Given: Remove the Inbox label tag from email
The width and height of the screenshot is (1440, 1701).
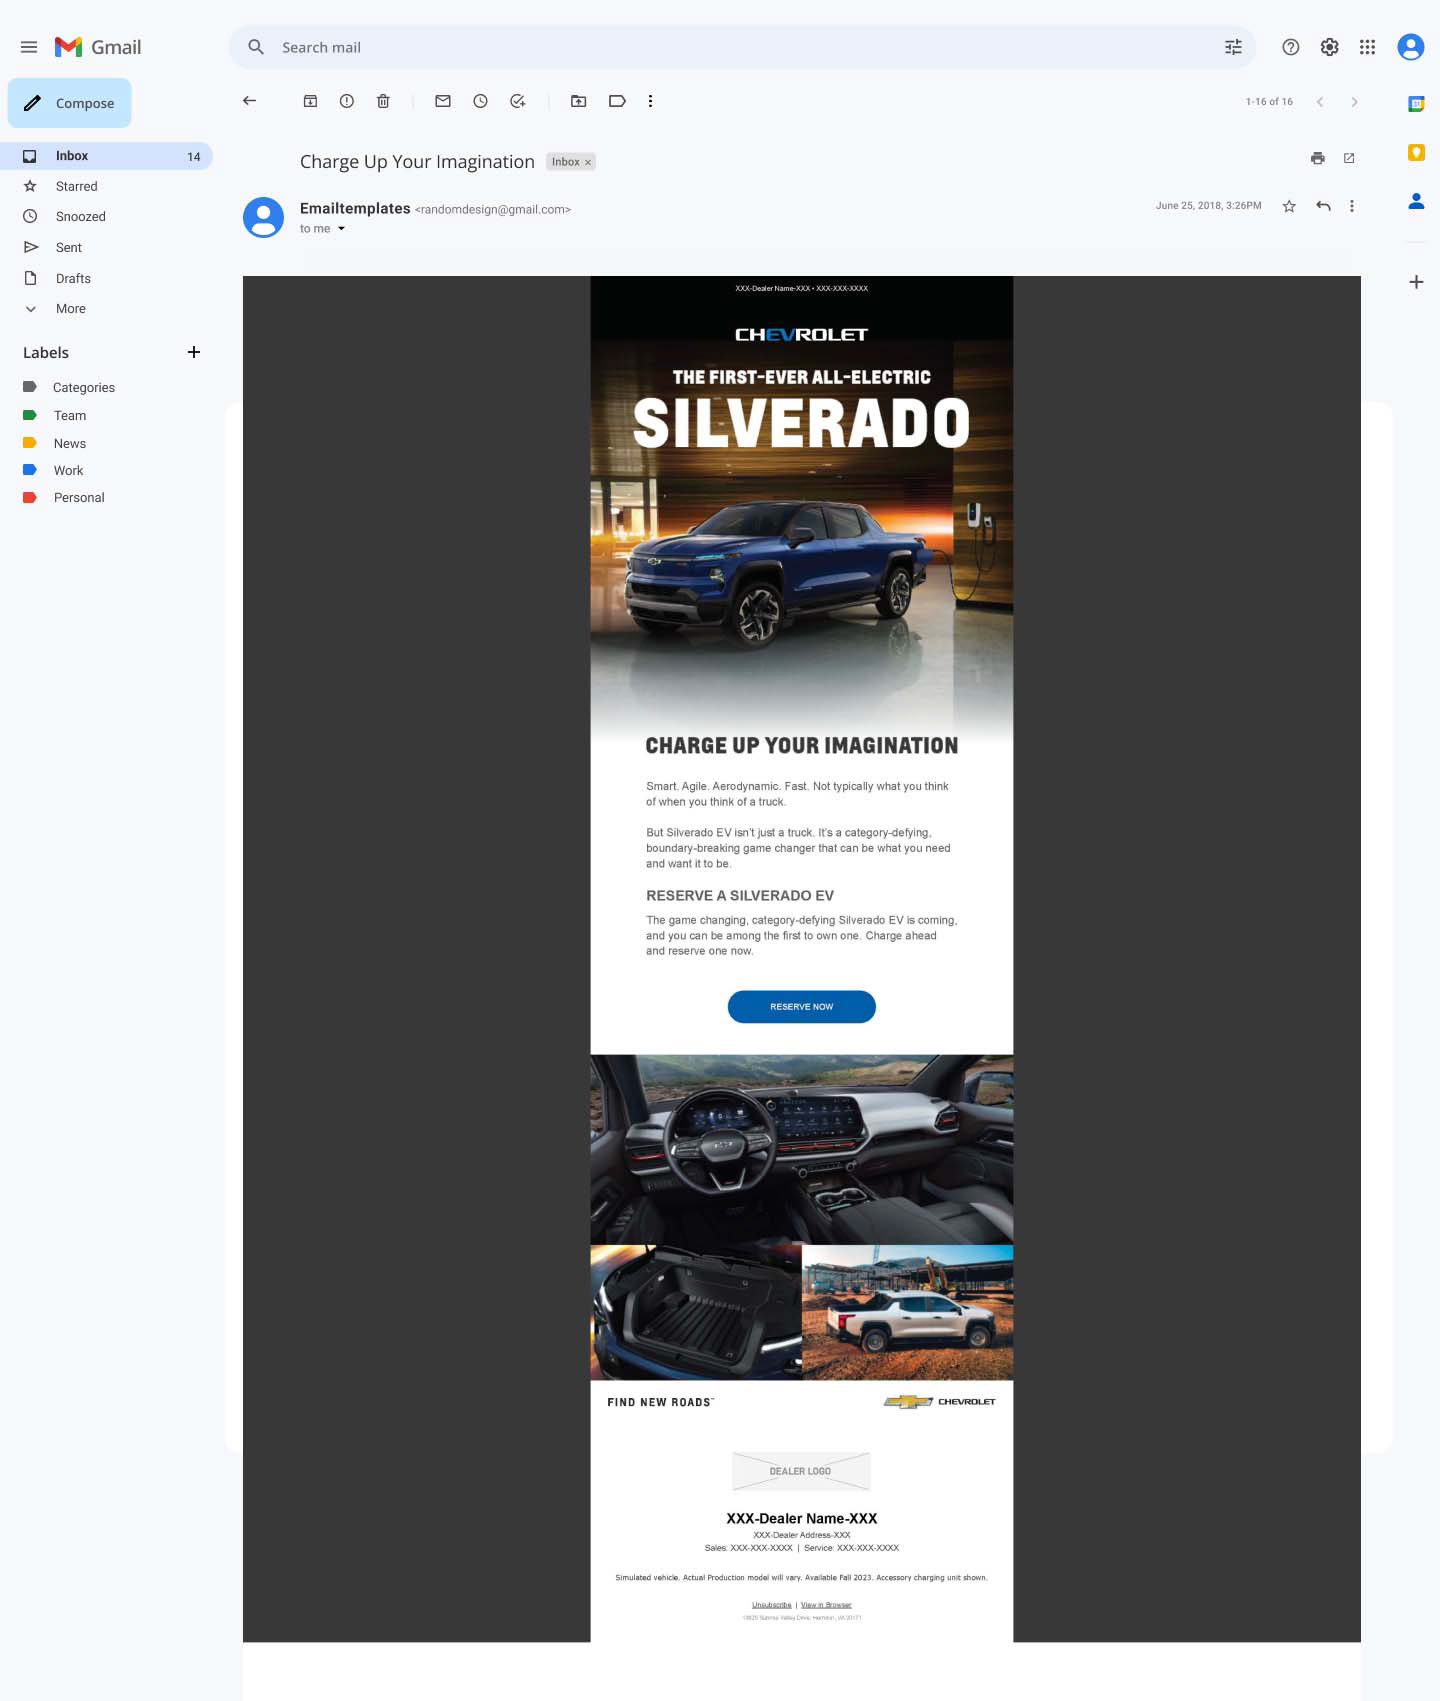Looking at the screenshot, I should (x=588, y=162).
